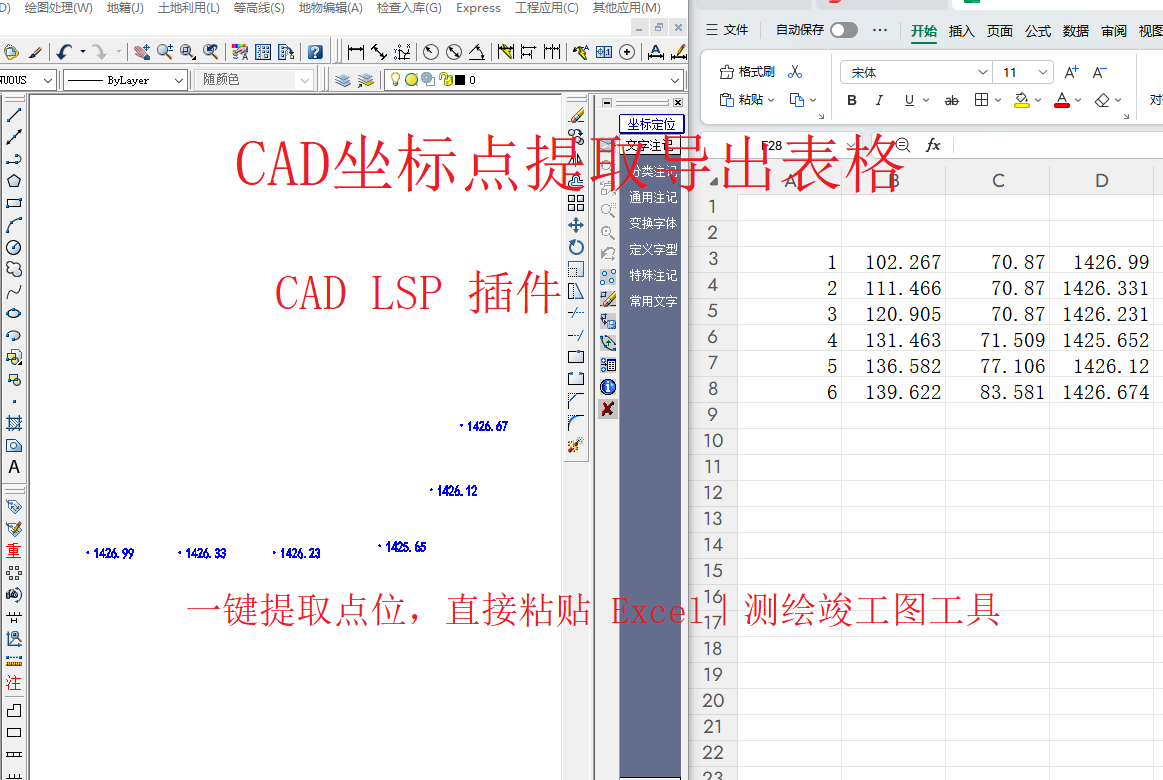This screenshot has height=780, width=1163.
Task: Open the Express CAD menu
Action: [478, 7]
